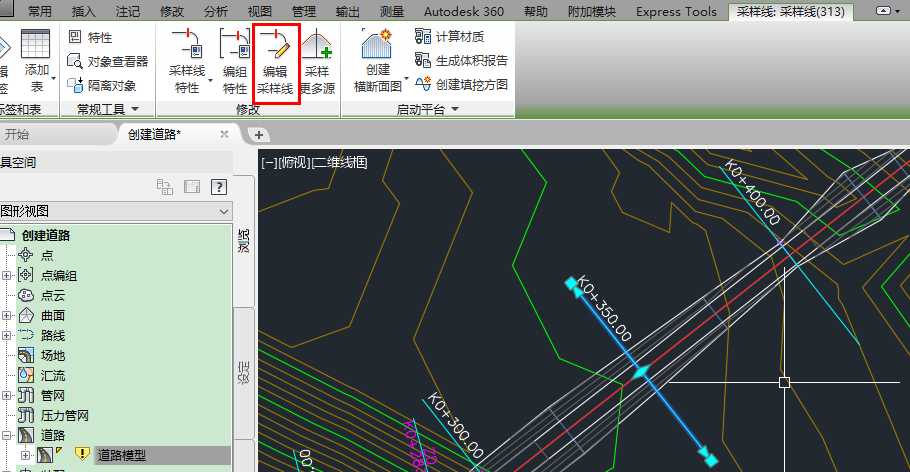Click 创建填挖方图 mass haul diagram

pyautogui.click(x=461, y=84)
